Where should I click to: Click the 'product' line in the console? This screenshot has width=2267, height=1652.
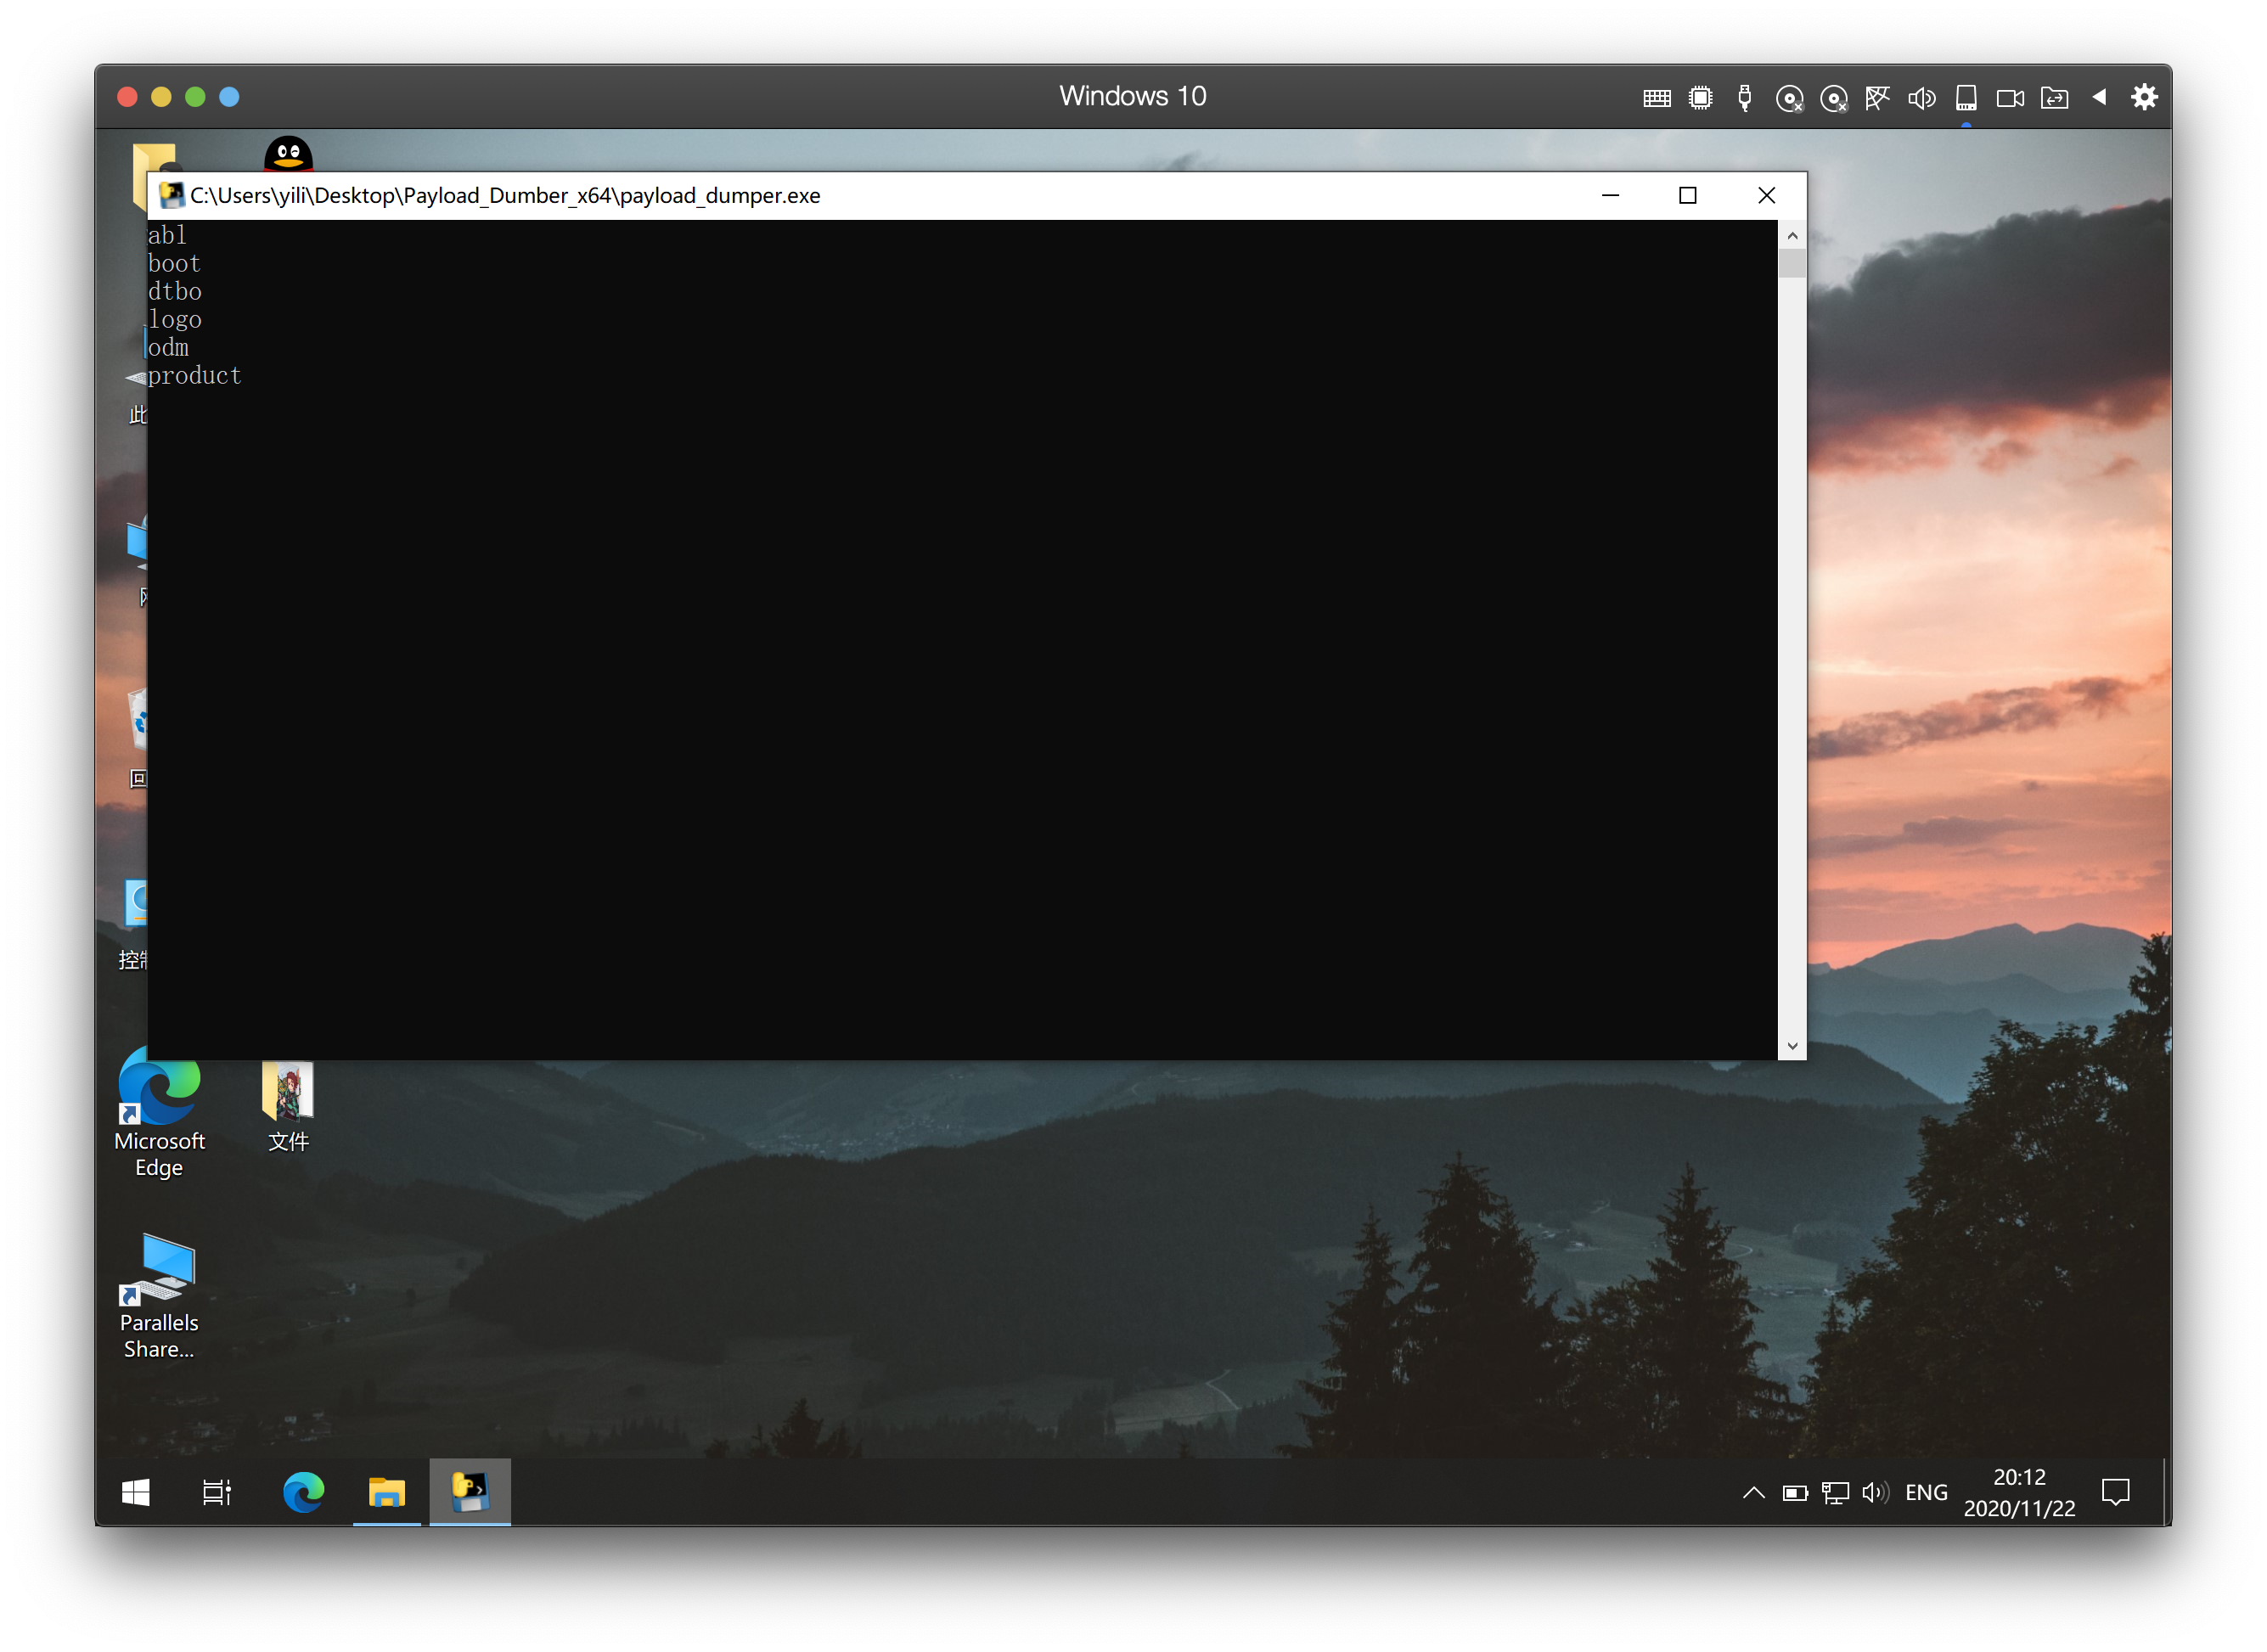pyautogui.click(x=195, y=376)
